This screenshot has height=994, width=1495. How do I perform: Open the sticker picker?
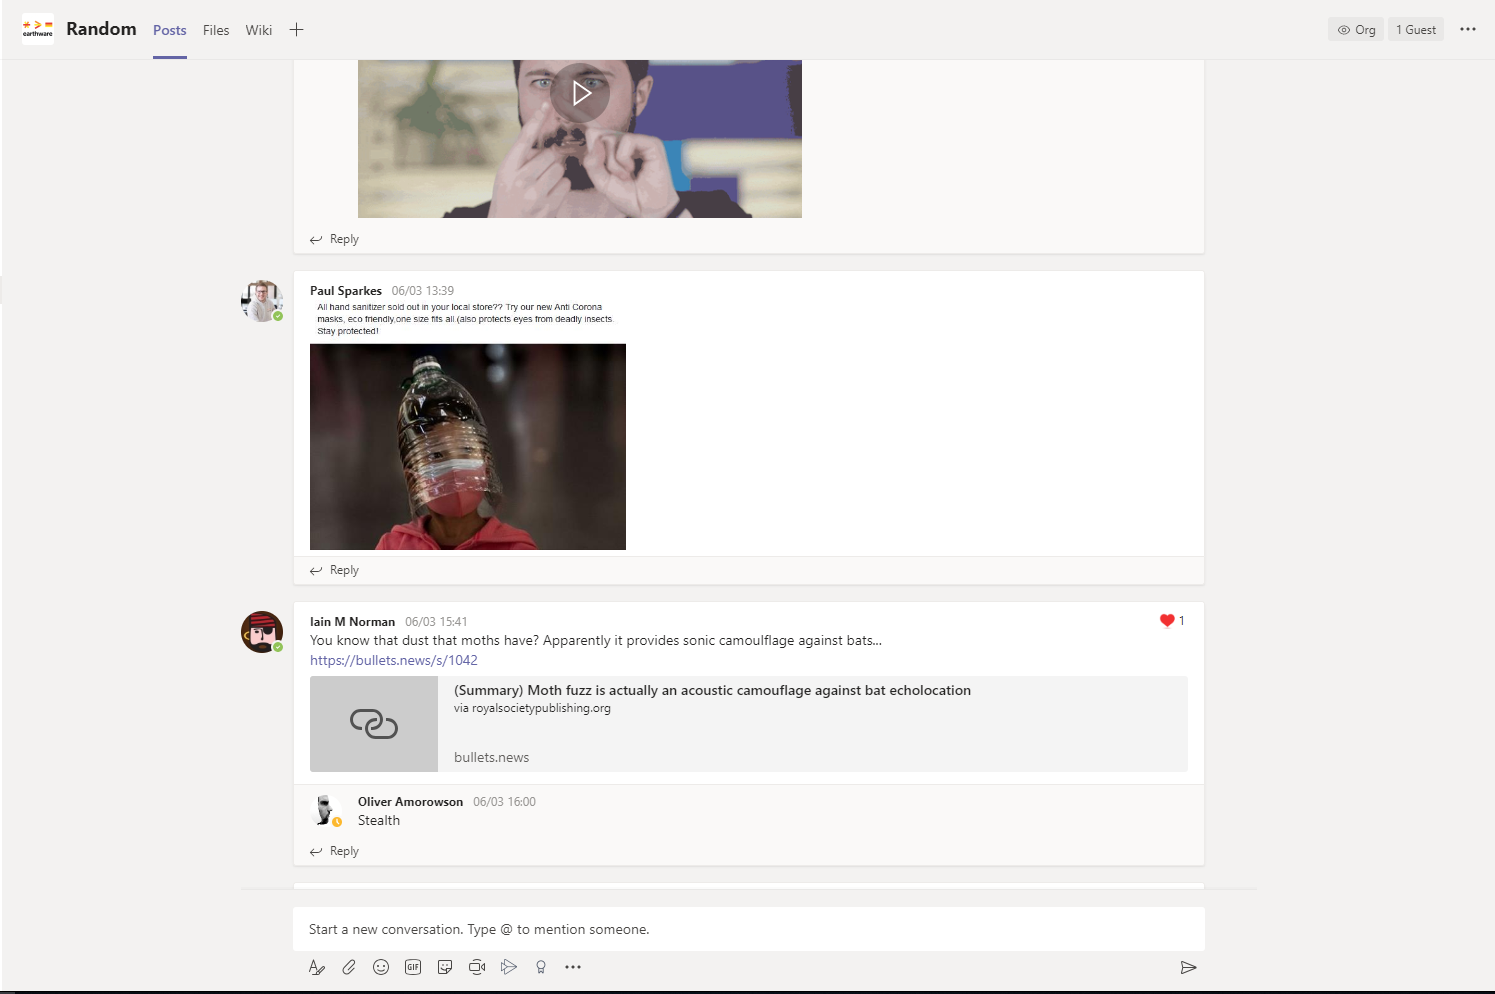pyautogui.click(x=445, y=967)
